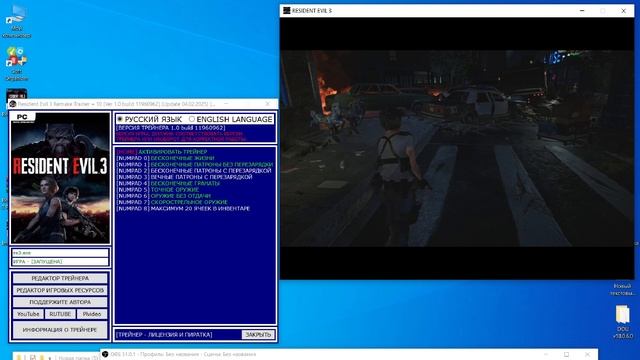The height and width of the screenshot is (360, 640).
Task: Select NUMPAD 6 ОРУЖИЕ БЕЗ ОТДАЧИ line
Action: tap(164, 196)
